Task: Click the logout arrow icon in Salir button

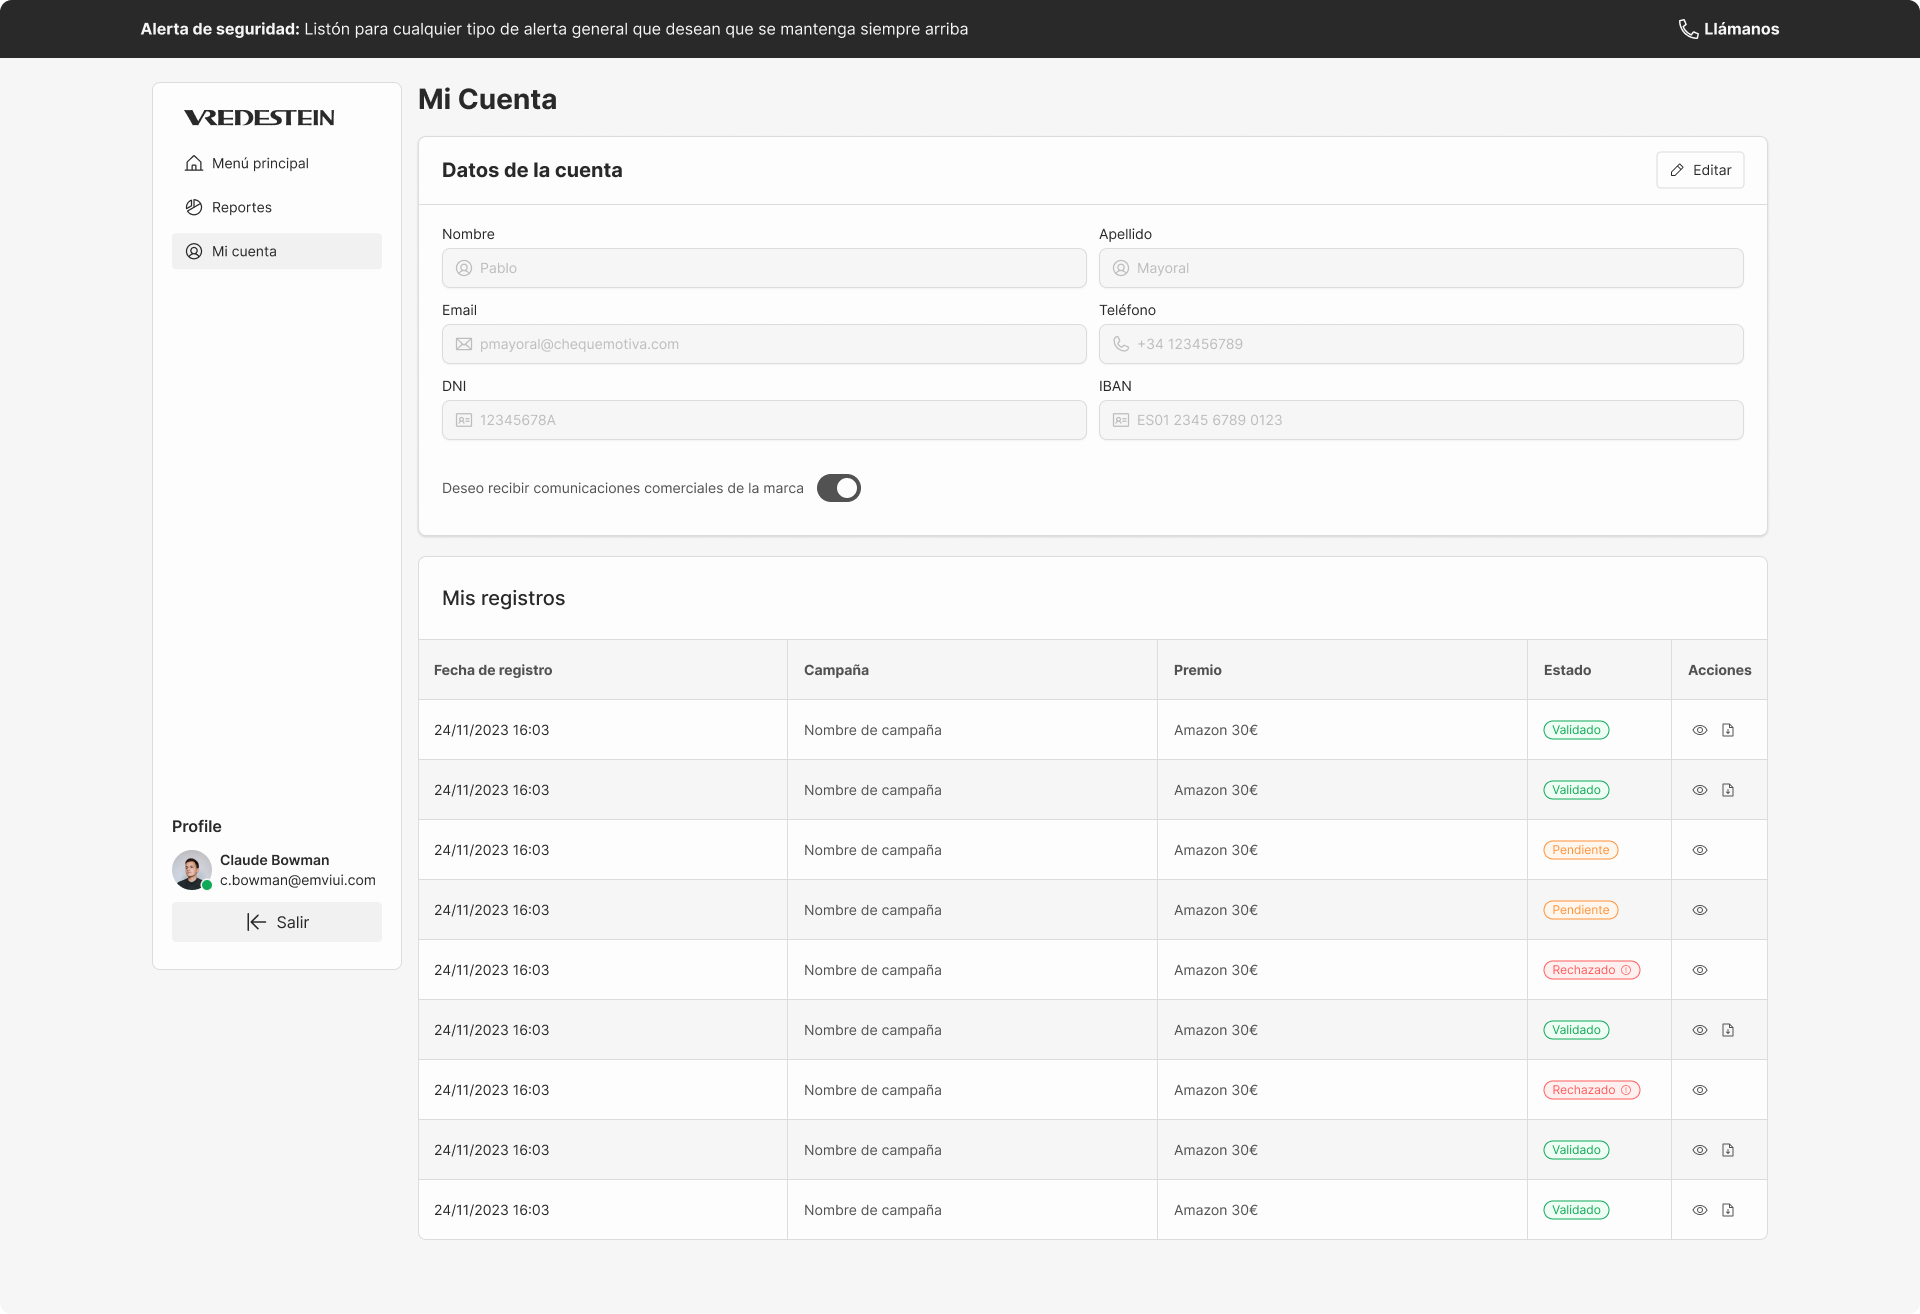Action: tap(255, 922)
